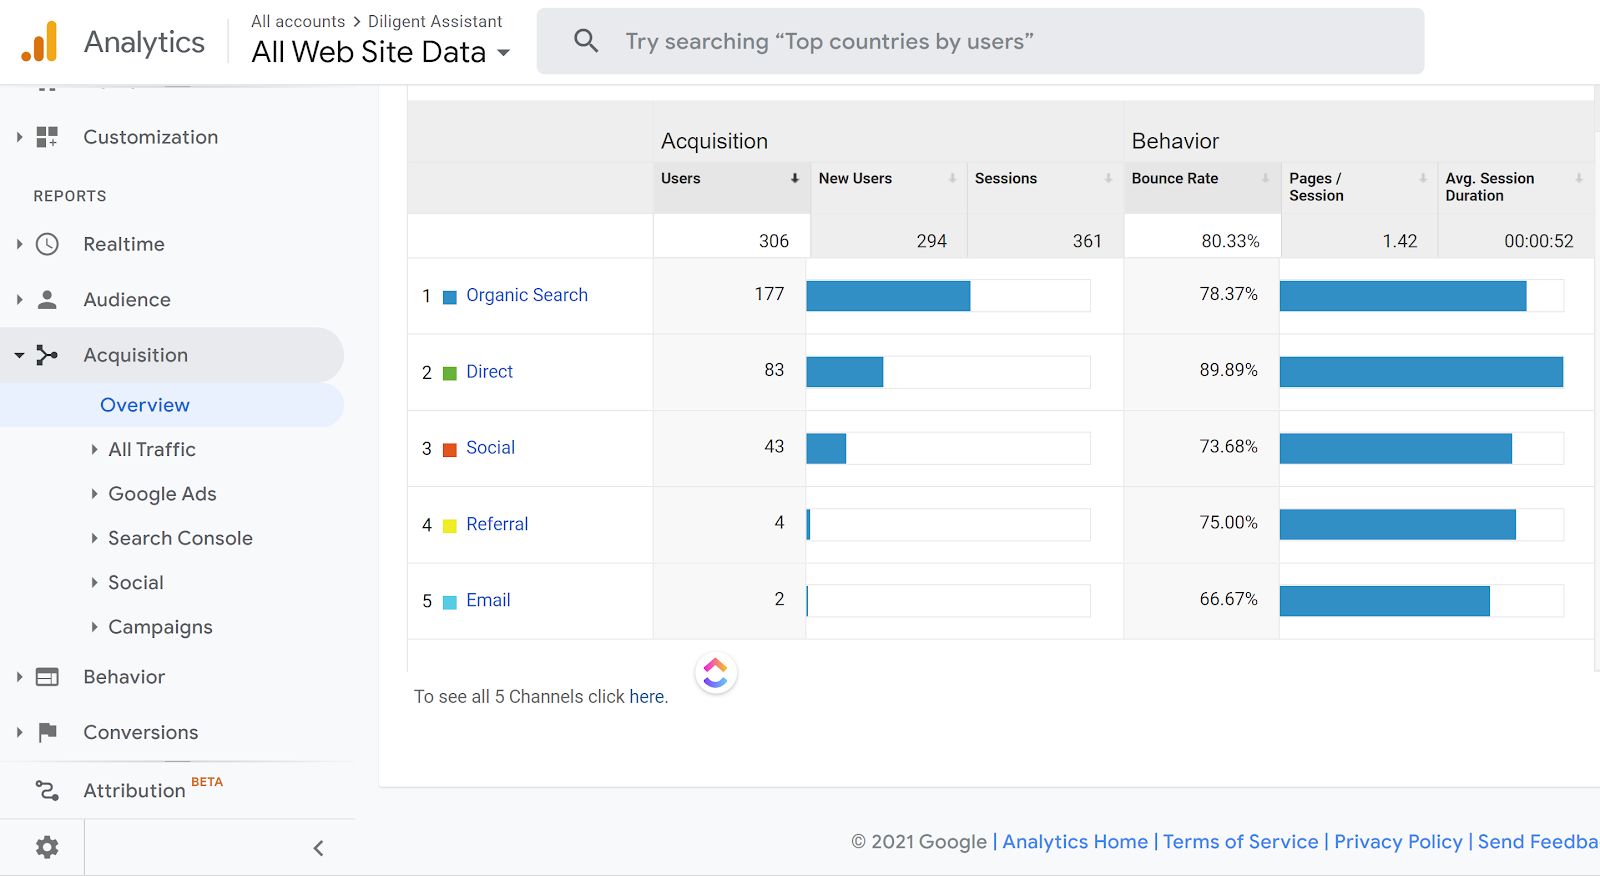Click the Google Analytics logo icon
The width and height of the screenshot is (1600, 876).
(x=40, y=42)
